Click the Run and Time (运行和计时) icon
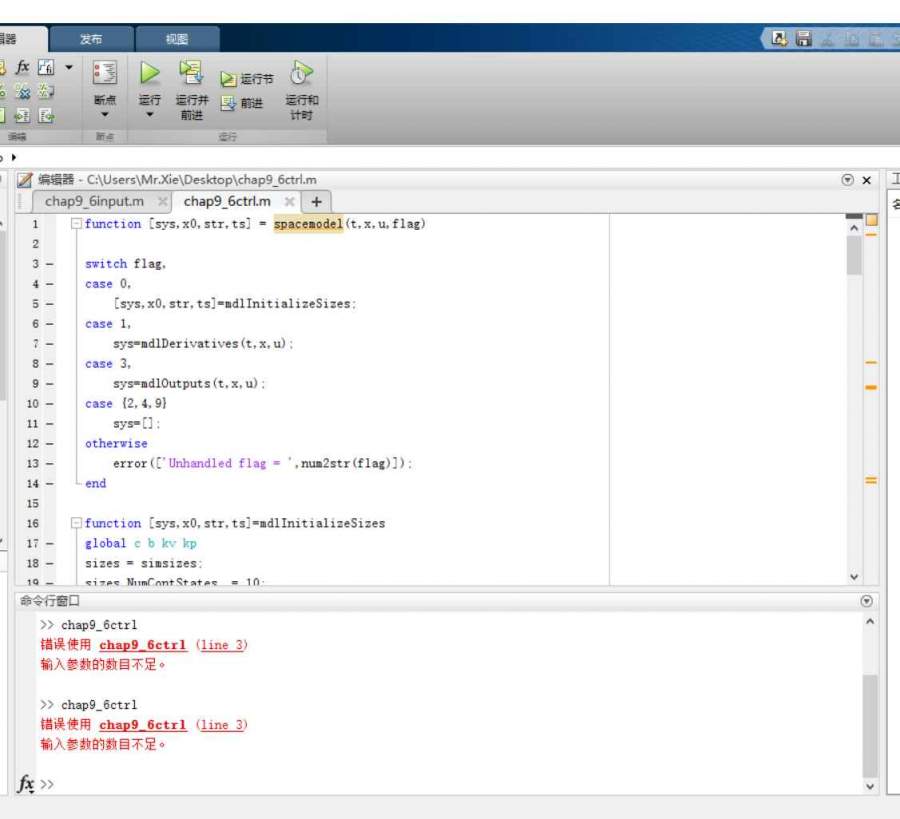This screenshot has width=900, height=819. click(x=301, y=73)
